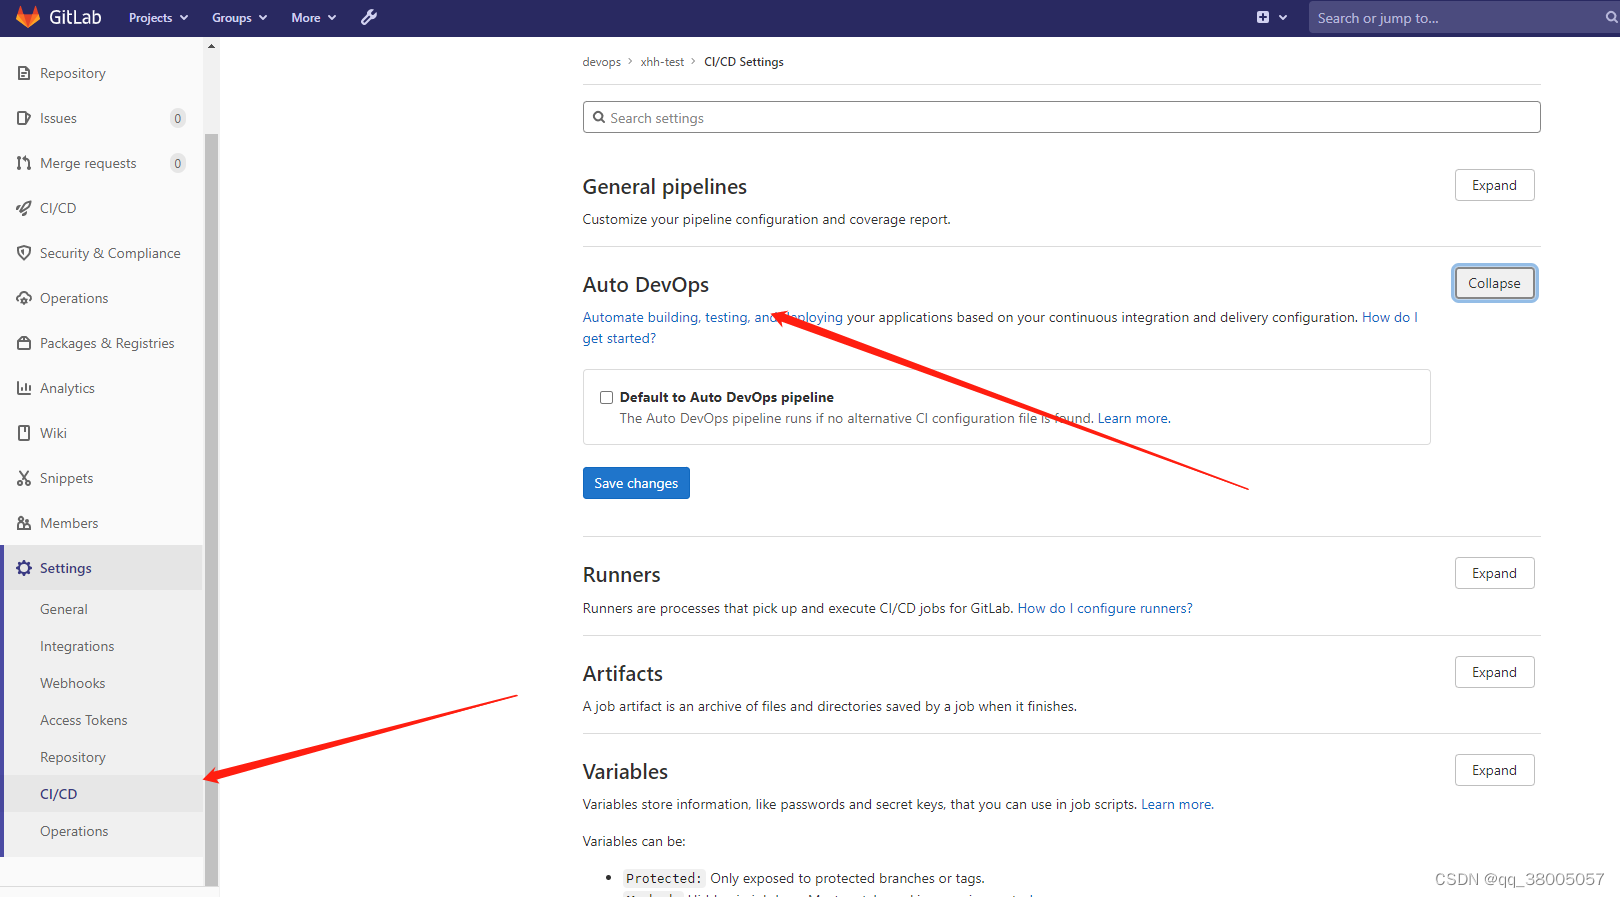Screen dimensions: 1620x897
Task: Click the Search settings input field
Action: pyautogui.click(x=1061, y=117)
